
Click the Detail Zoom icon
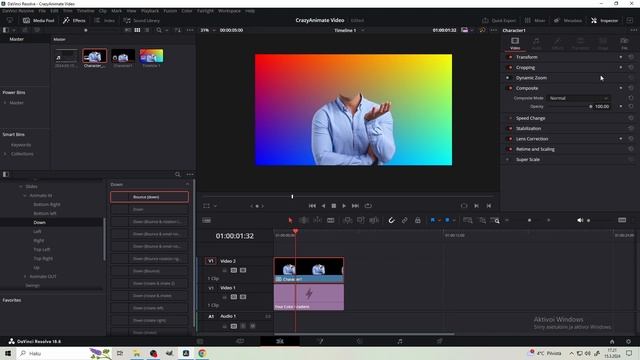(x=482, y=220)
